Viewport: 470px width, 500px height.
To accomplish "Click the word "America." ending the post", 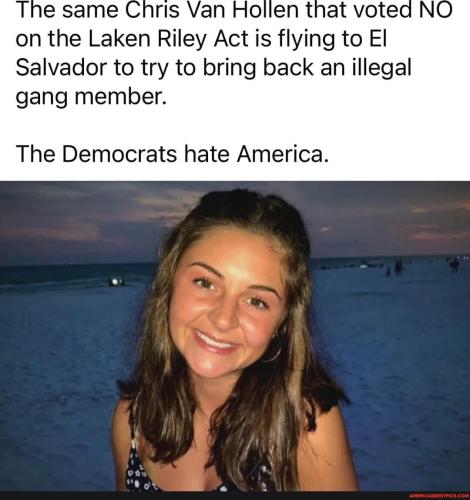I will pyautogui.click(x=283, y=154).
